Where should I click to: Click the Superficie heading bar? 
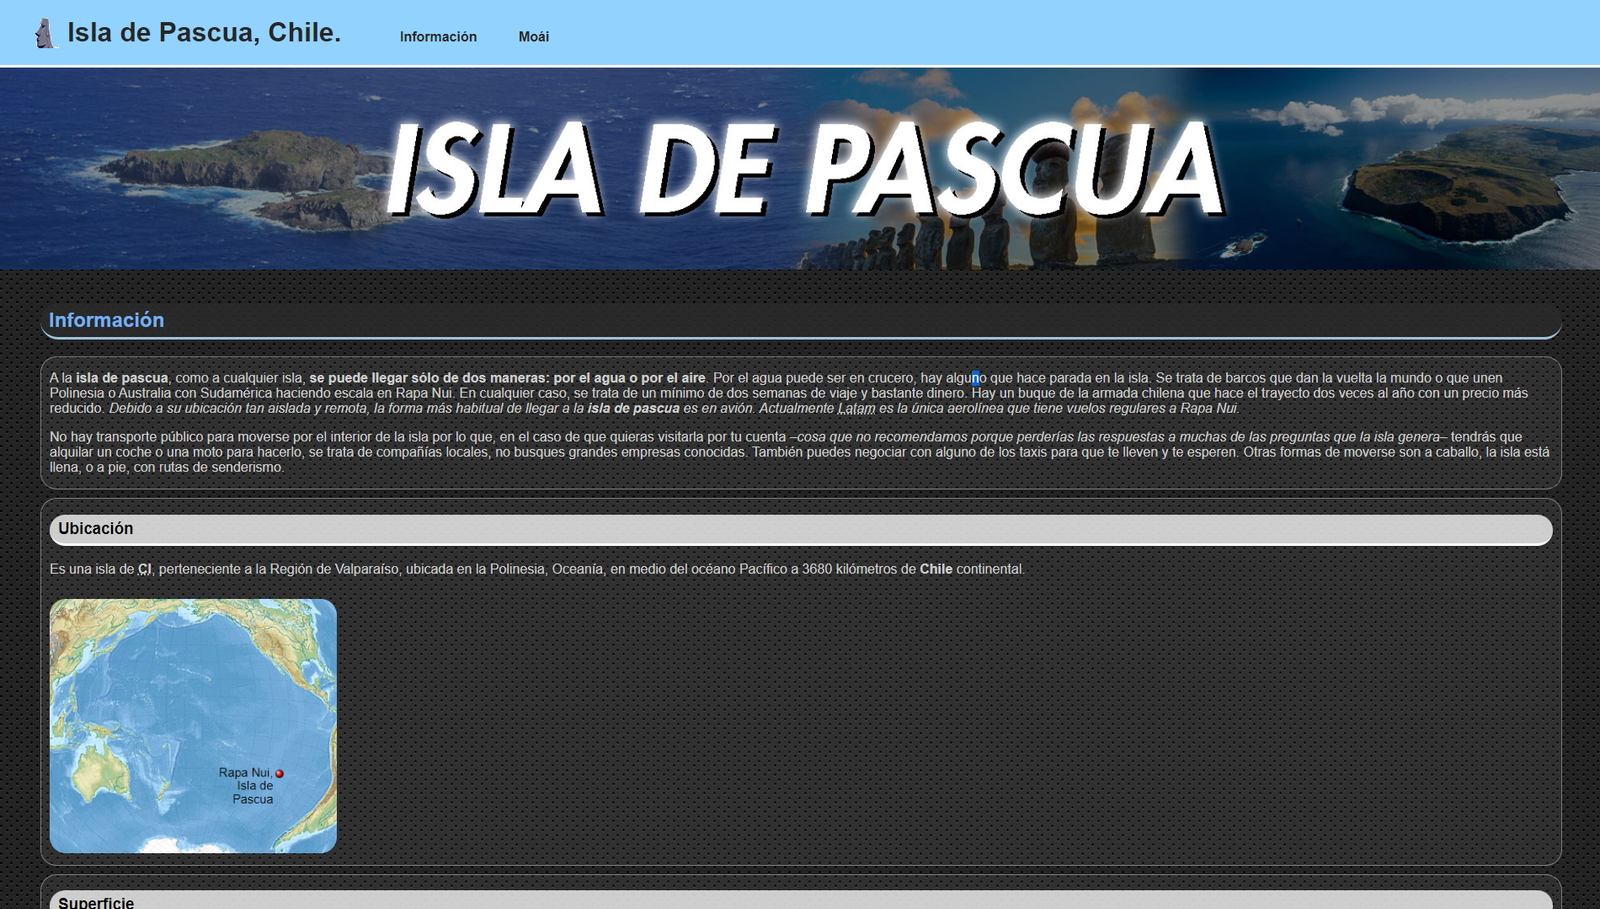[x=800, y=900]
